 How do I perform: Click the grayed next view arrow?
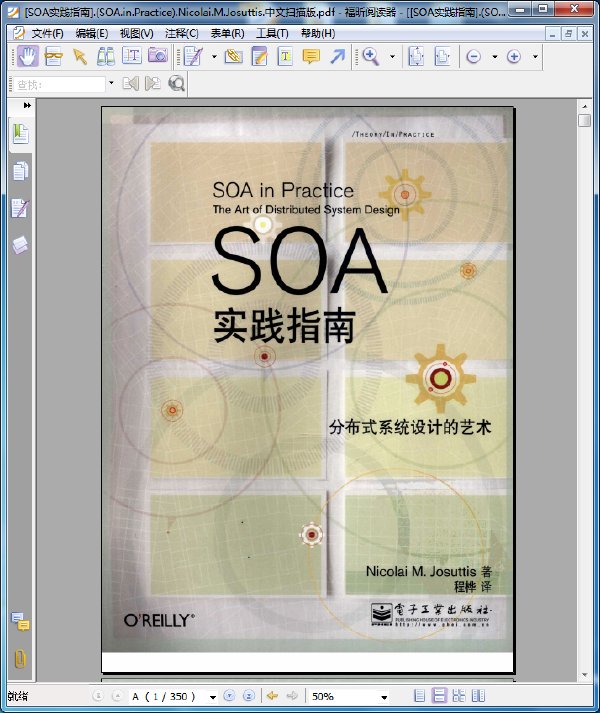(x=292, y=696)
